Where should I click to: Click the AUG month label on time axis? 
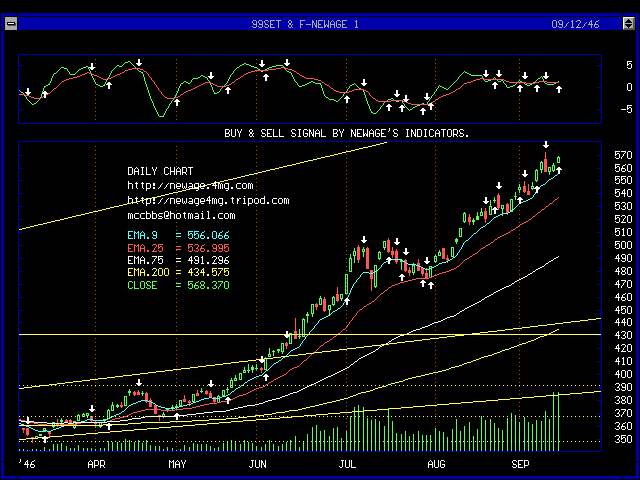(436, 464)
